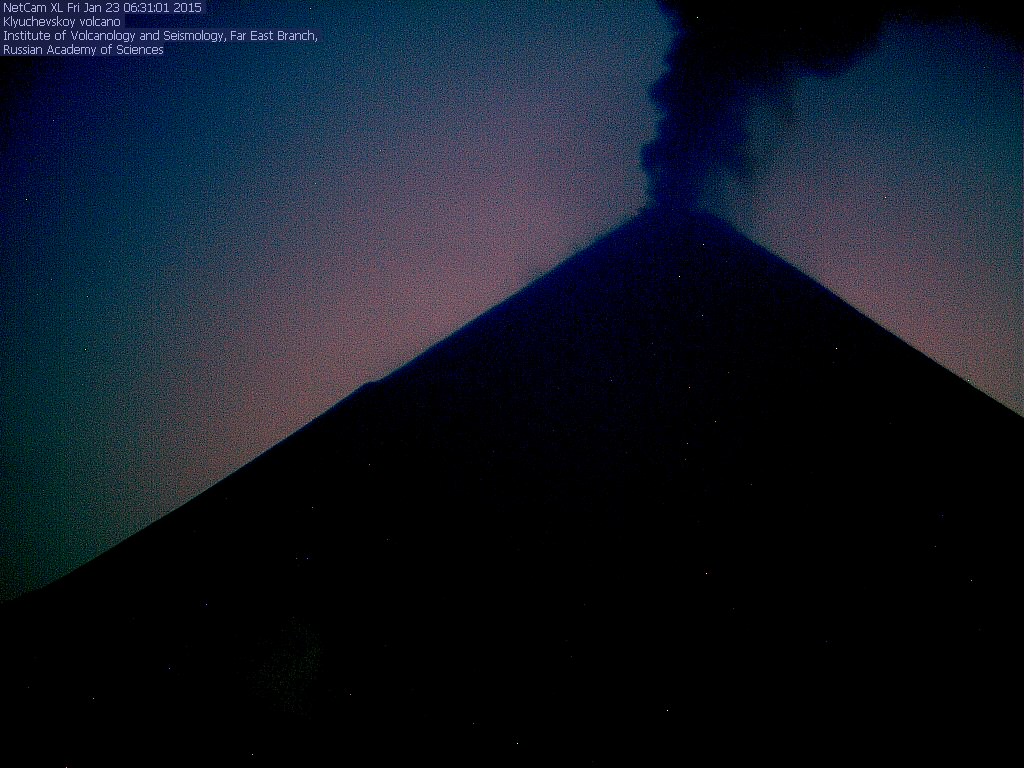Click the 'Russian Academy of Sciences' text

coord(83,50)
